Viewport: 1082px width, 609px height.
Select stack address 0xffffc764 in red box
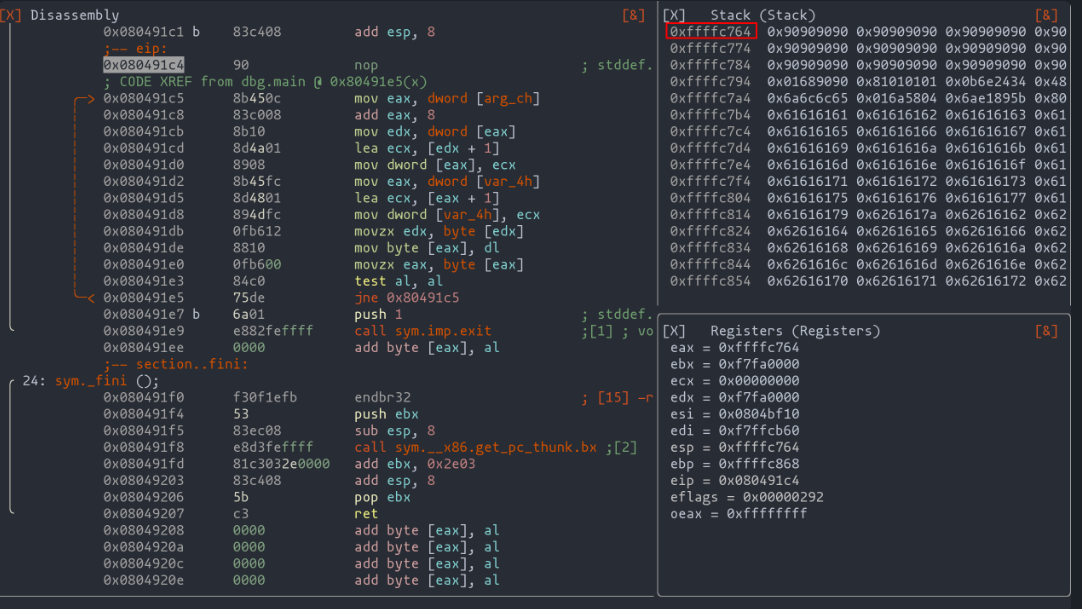(x=711, y=32)
